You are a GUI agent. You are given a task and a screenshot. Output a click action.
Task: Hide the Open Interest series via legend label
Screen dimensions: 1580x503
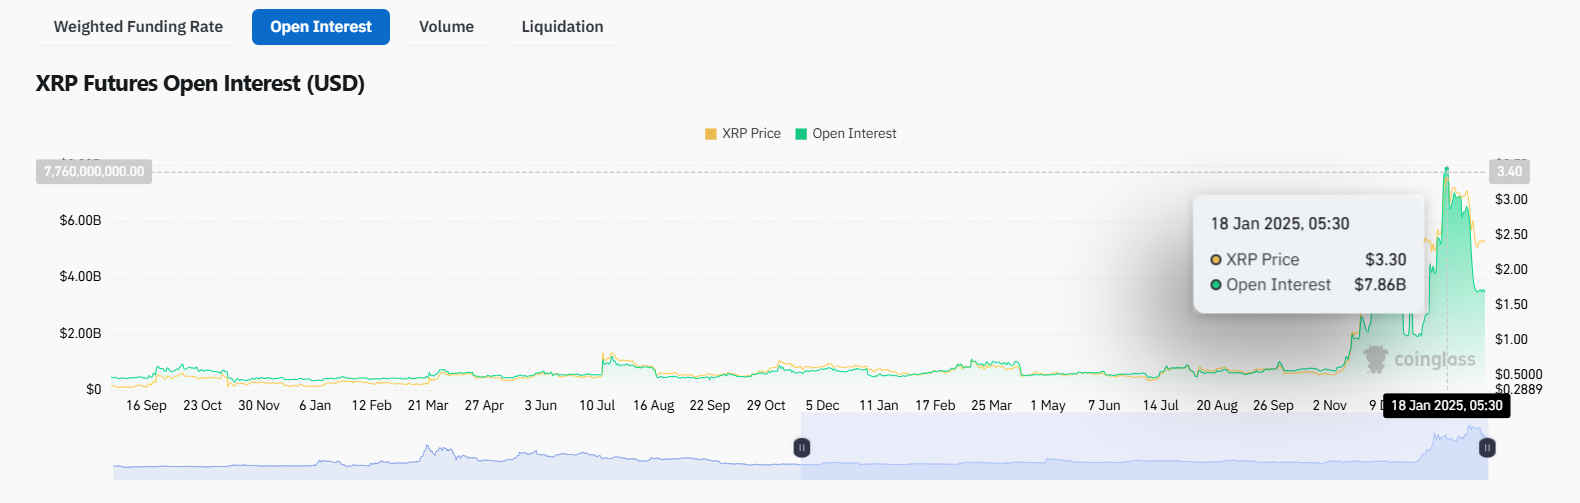(x=854, y=134)
